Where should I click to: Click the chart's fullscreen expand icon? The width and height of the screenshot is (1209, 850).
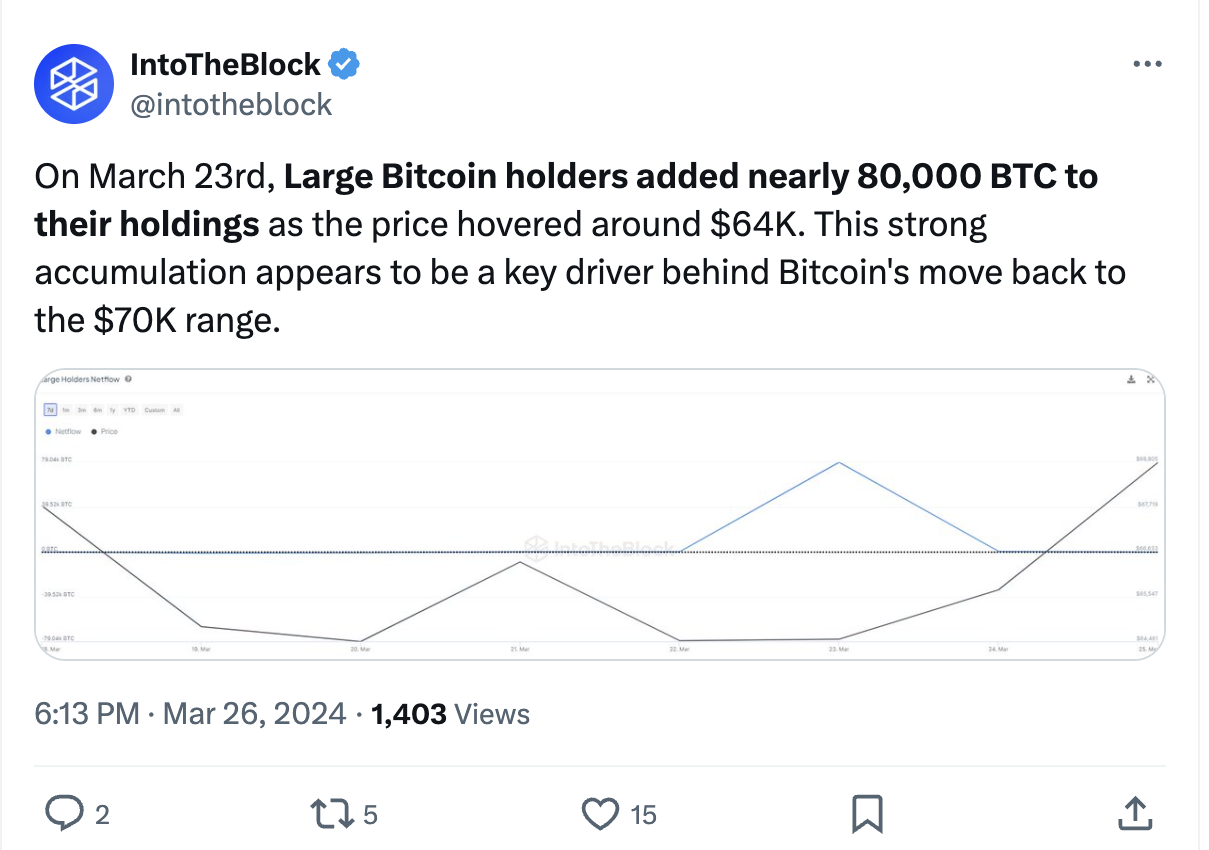[x=1151, y=379]
